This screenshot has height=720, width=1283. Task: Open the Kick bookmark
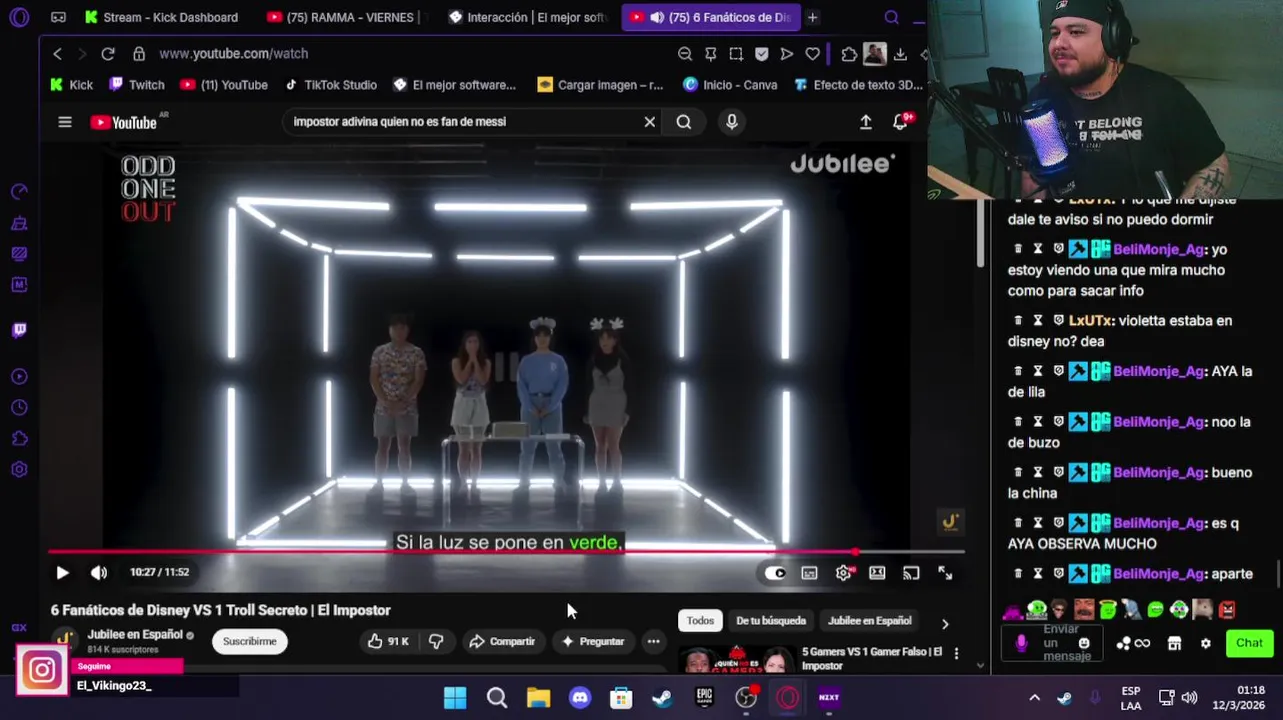[x=72, y=85]
